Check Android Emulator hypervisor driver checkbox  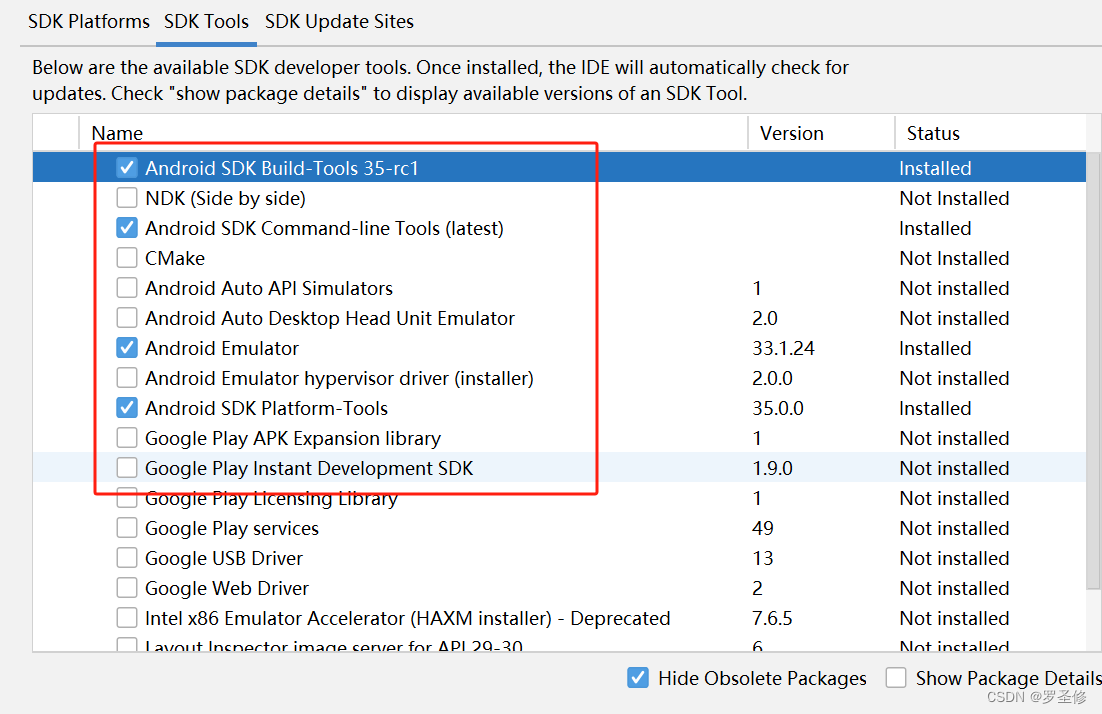click(127, 378)
